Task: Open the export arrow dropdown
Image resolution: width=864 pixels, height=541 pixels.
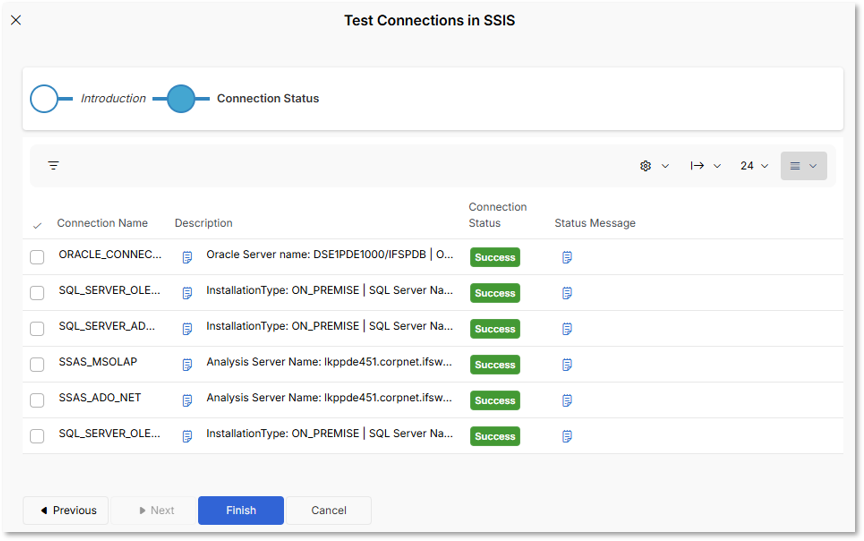Action: (705, 166)
